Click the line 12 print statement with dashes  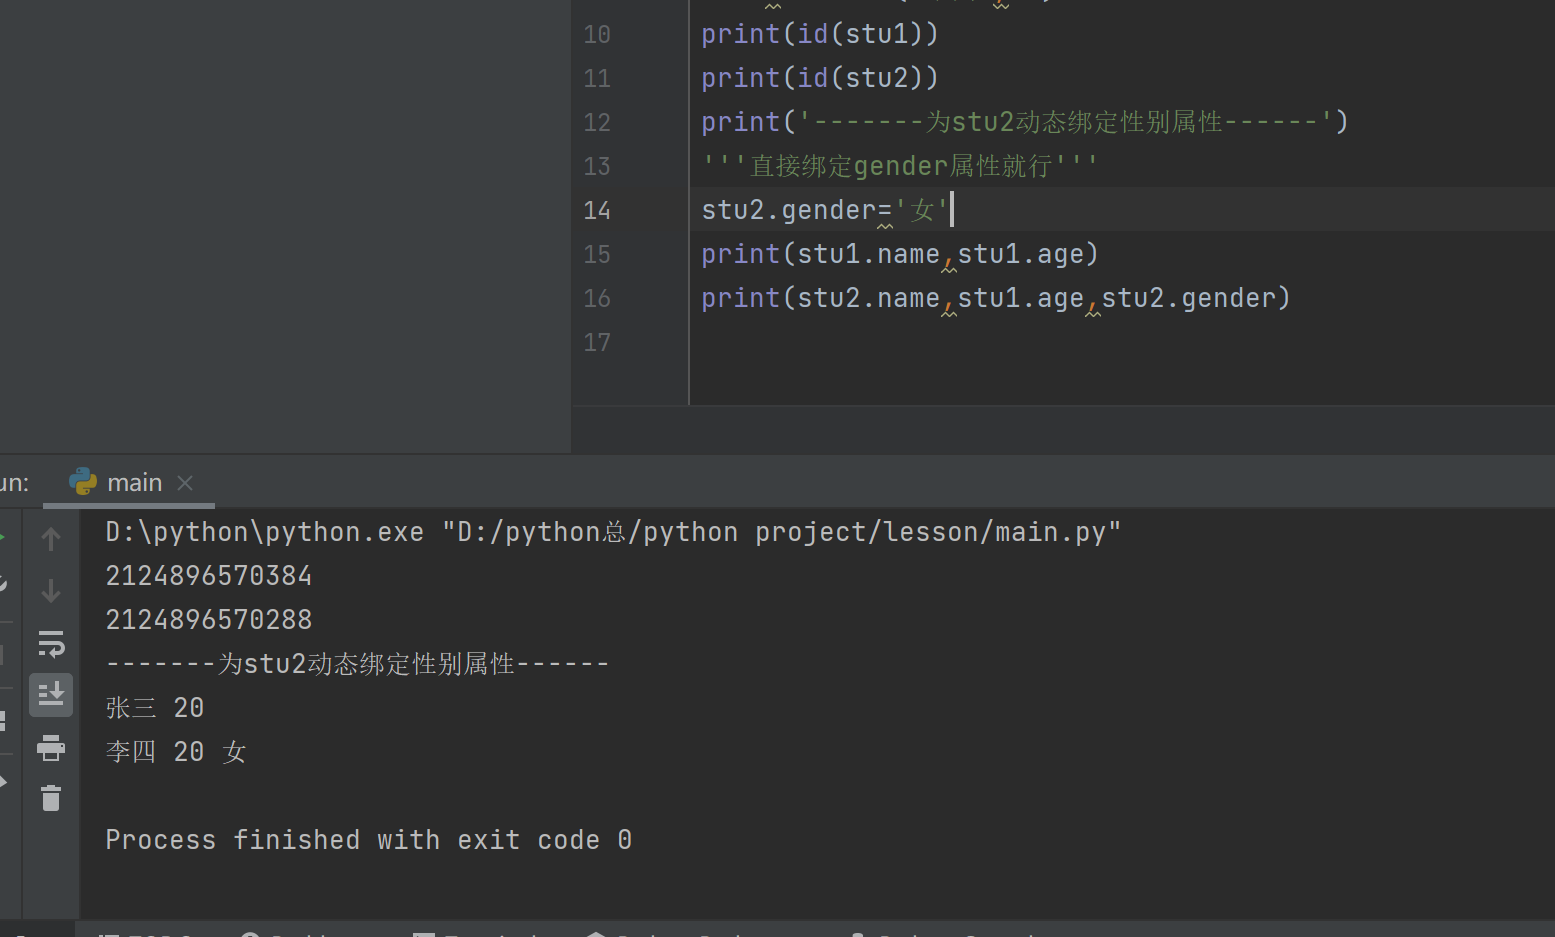click(1025, 122)
